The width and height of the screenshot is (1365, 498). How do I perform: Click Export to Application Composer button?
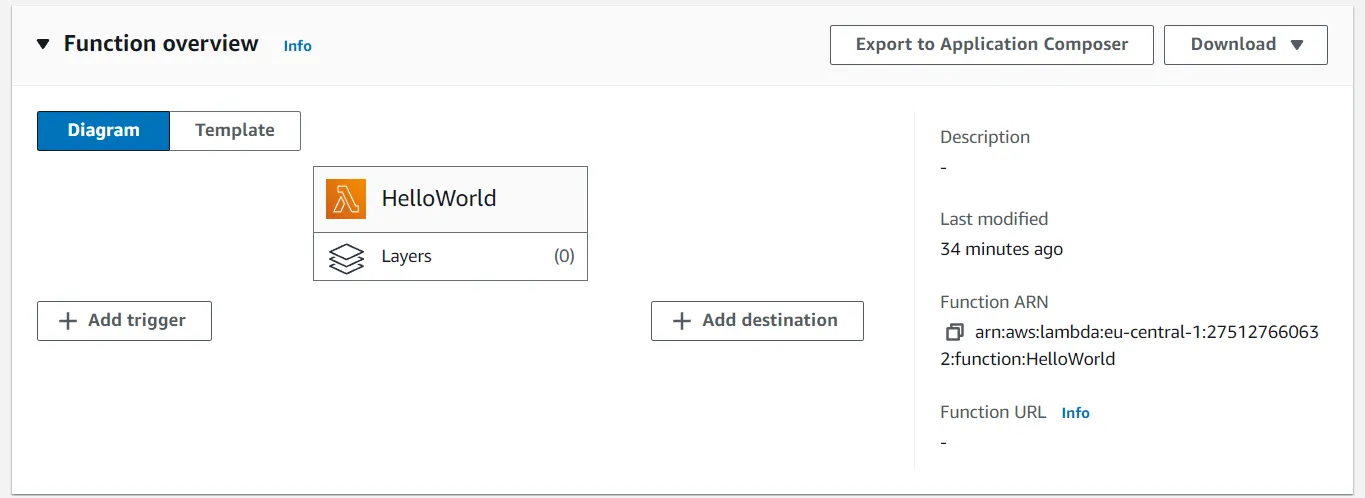pos(991,45)
